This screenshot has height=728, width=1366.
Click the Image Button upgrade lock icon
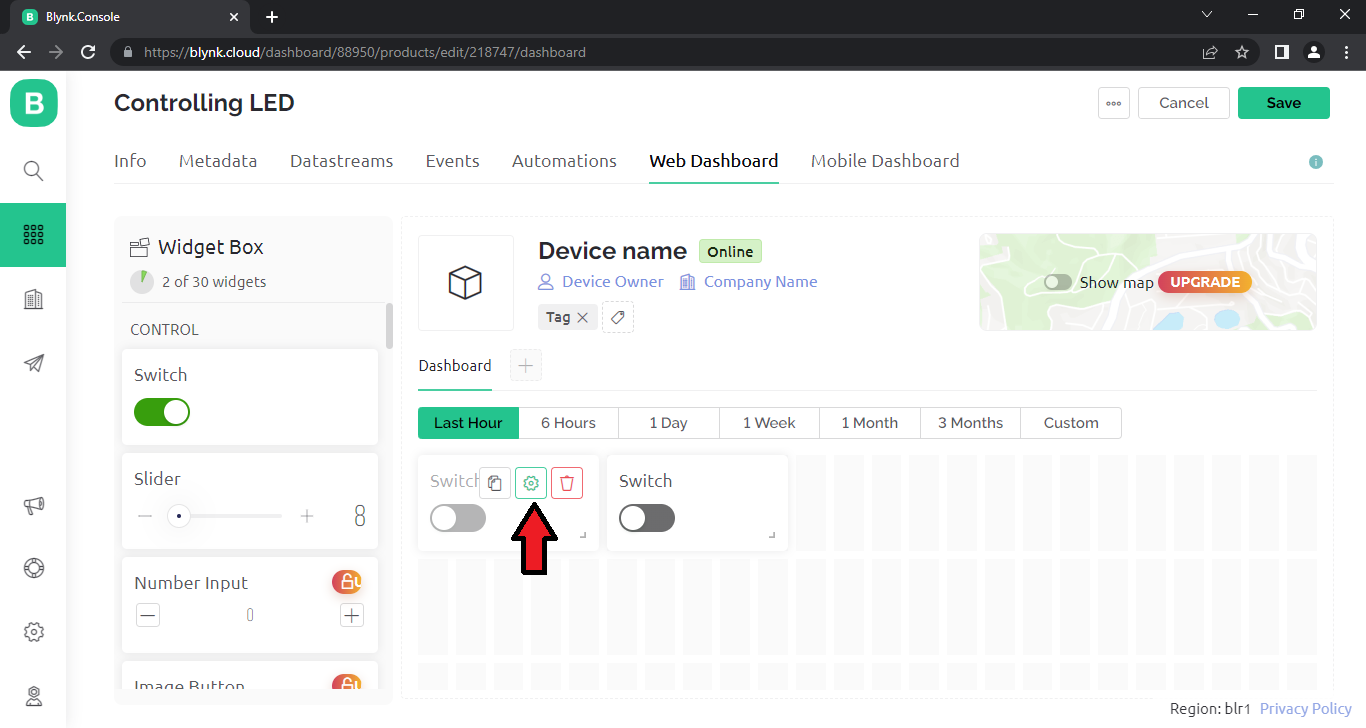(347, 684)
